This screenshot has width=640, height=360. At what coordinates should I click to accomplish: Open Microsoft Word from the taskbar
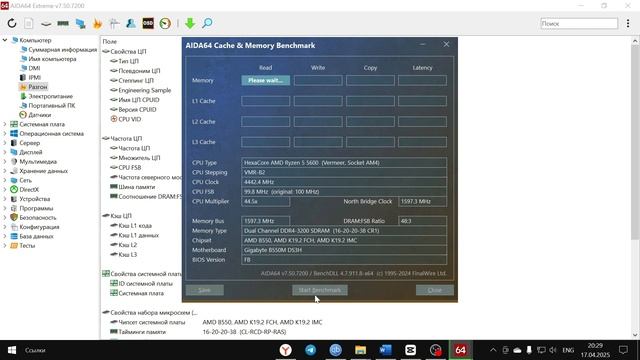385,350
